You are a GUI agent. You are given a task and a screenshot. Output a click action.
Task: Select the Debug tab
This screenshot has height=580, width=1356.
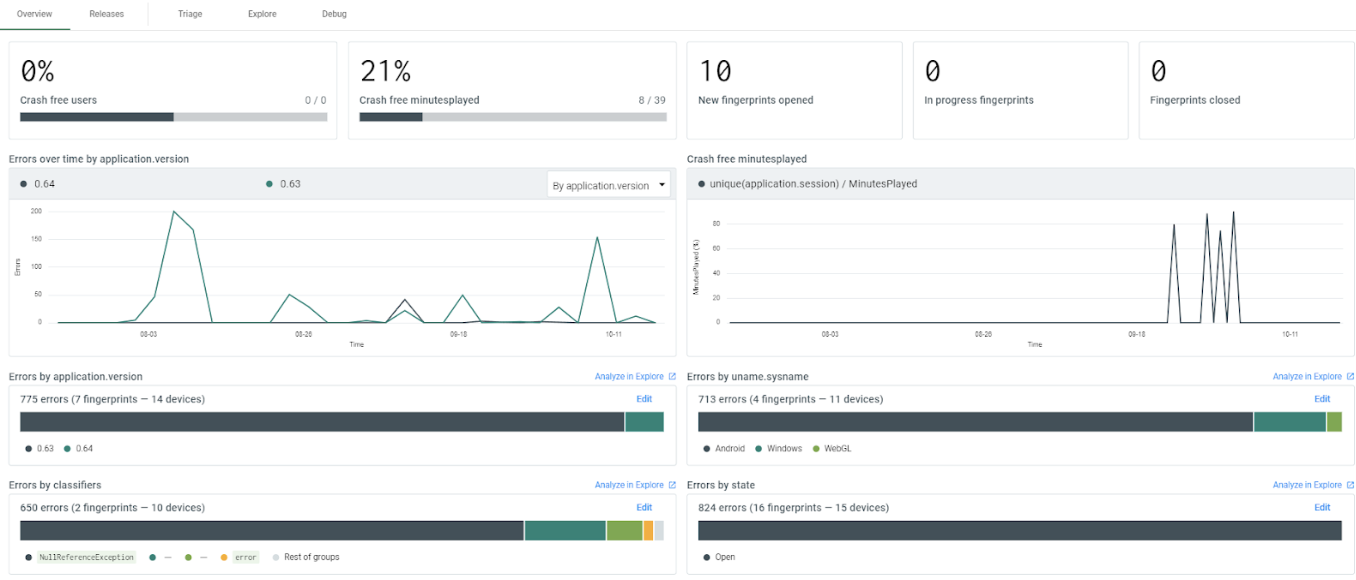334,14
